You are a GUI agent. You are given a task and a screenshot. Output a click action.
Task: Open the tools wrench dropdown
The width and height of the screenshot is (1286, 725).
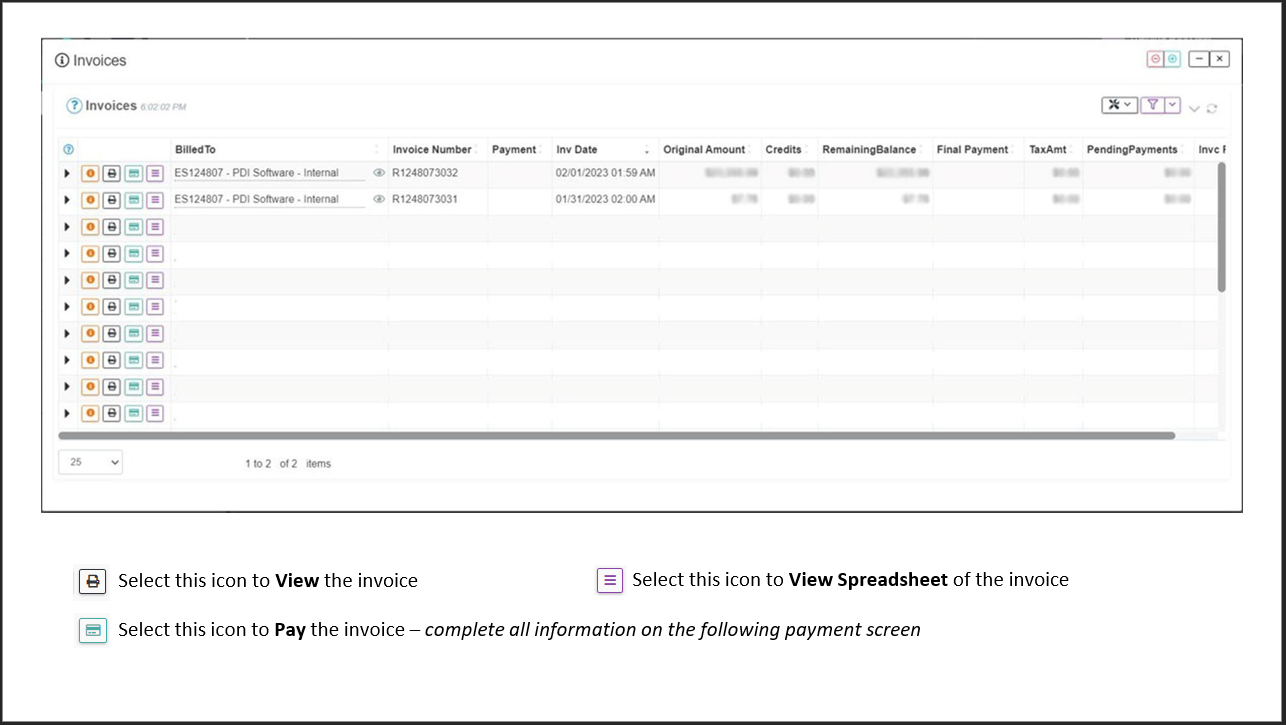[x=1118, y=105]
